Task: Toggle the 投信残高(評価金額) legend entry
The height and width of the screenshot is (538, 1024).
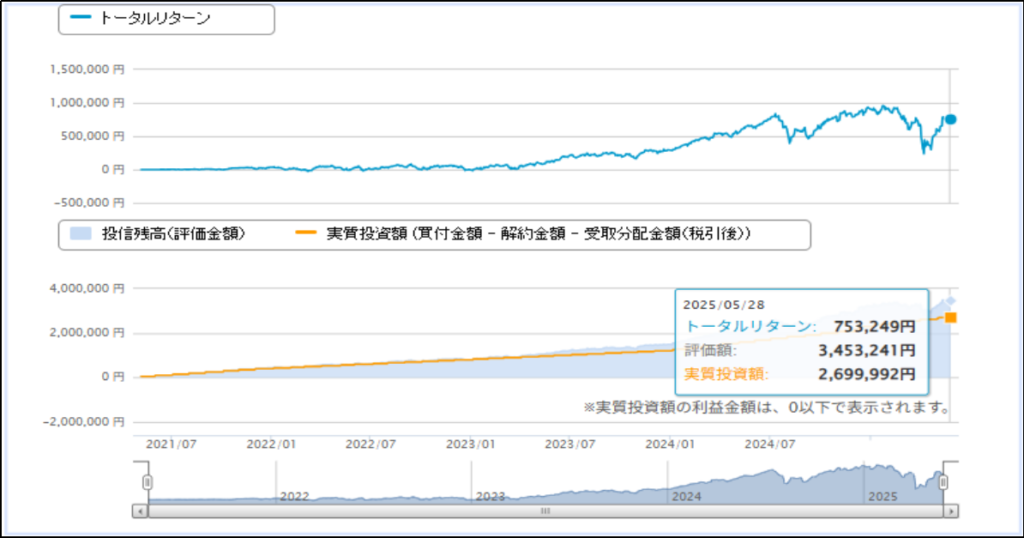Action: [157, 233]
